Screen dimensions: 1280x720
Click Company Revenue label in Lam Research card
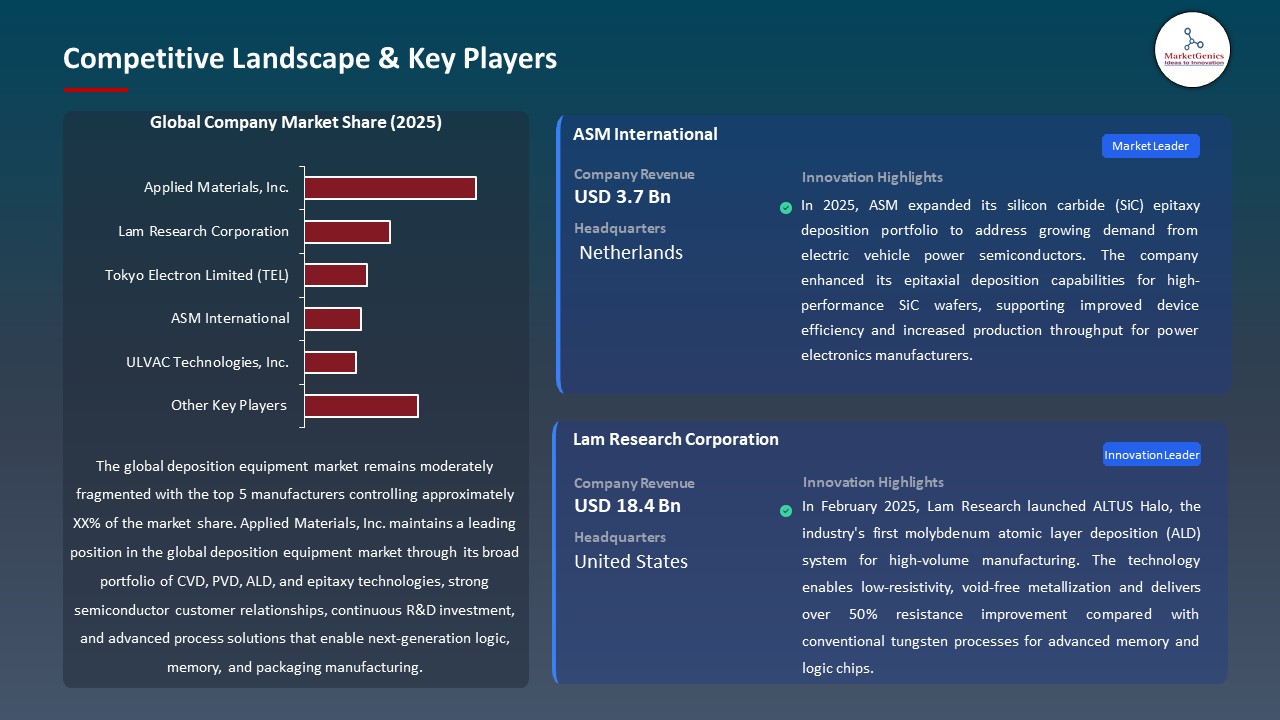point(634,484)
